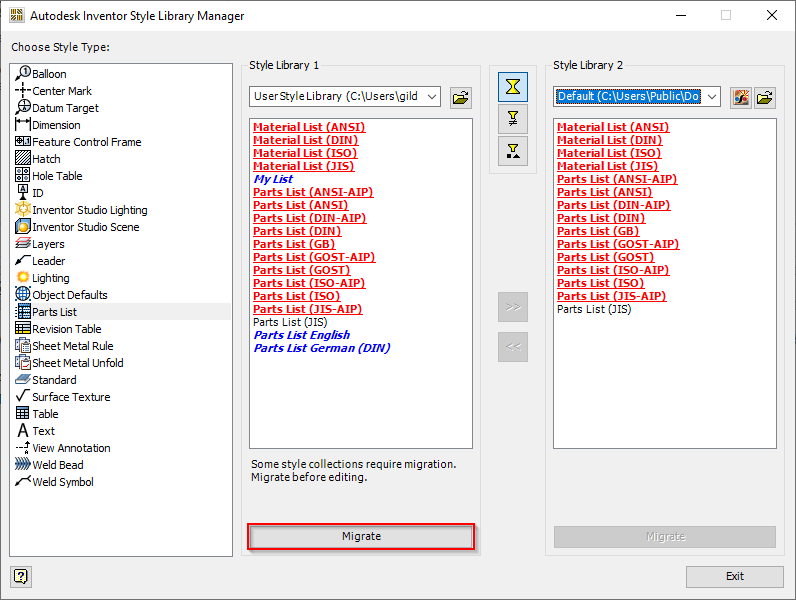Select 'Parts List English' in Library 1

coord(302,335)
